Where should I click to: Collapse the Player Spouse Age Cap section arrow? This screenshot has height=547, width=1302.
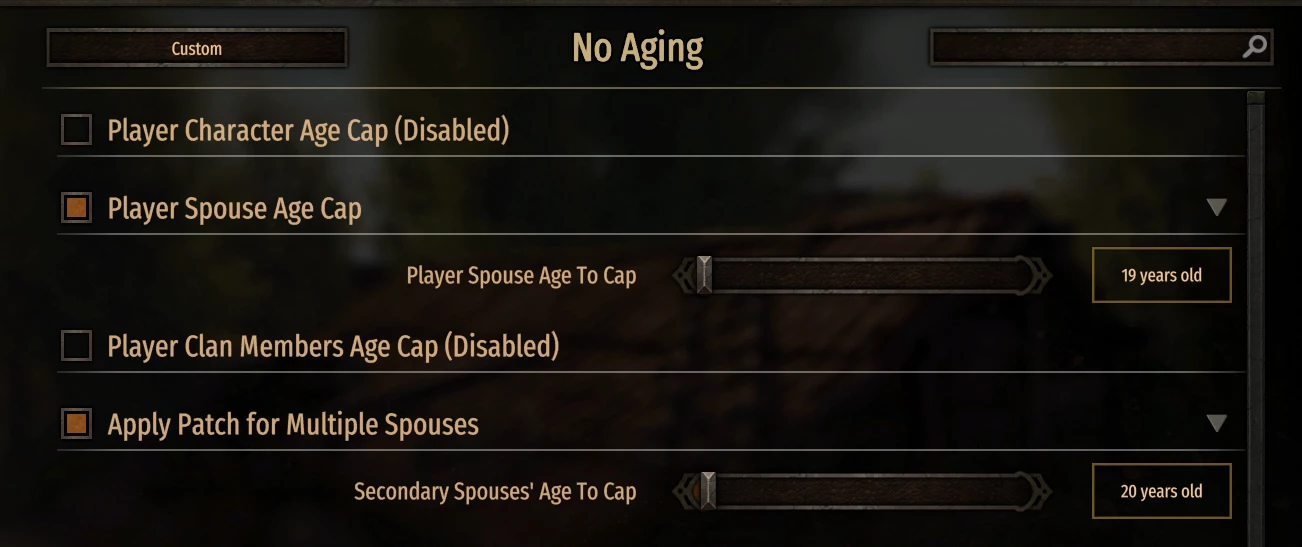tap(1216, 208)
